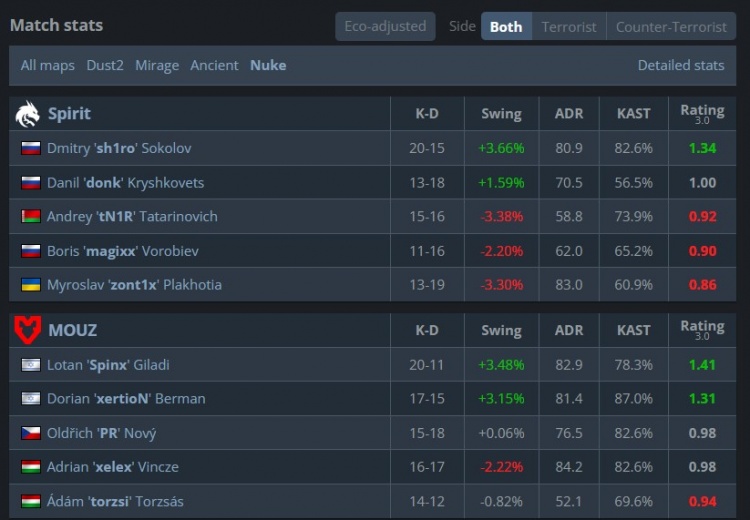Viewport: 750px width, 520px height.
Task: Click PR's +0.06% swing value
Action: pyautogui.click(x=501, y=433)
